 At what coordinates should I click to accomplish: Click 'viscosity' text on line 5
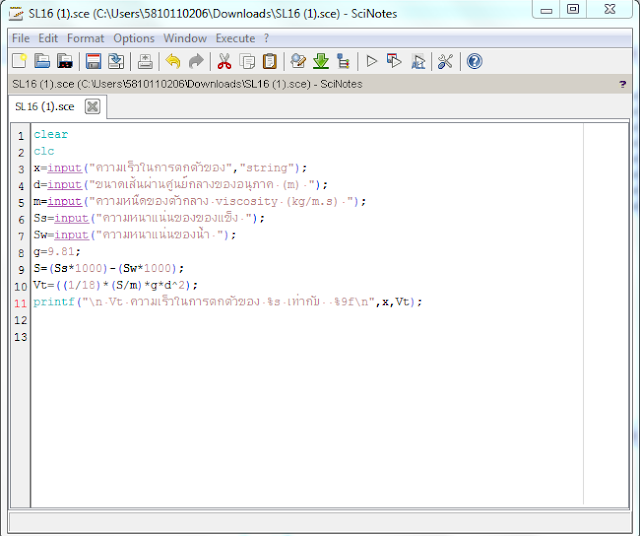(x=247, y=201)
